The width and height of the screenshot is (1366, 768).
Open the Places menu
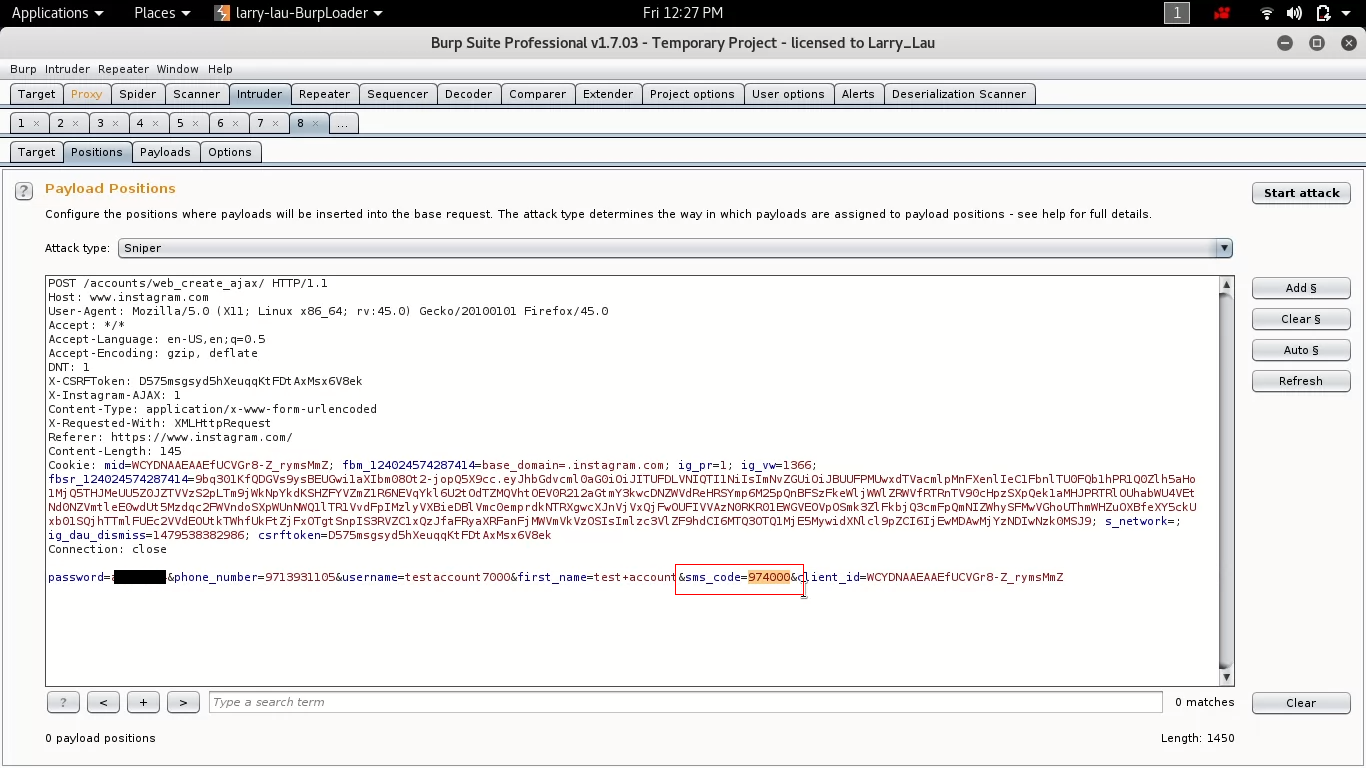click(x=162, y=13)
